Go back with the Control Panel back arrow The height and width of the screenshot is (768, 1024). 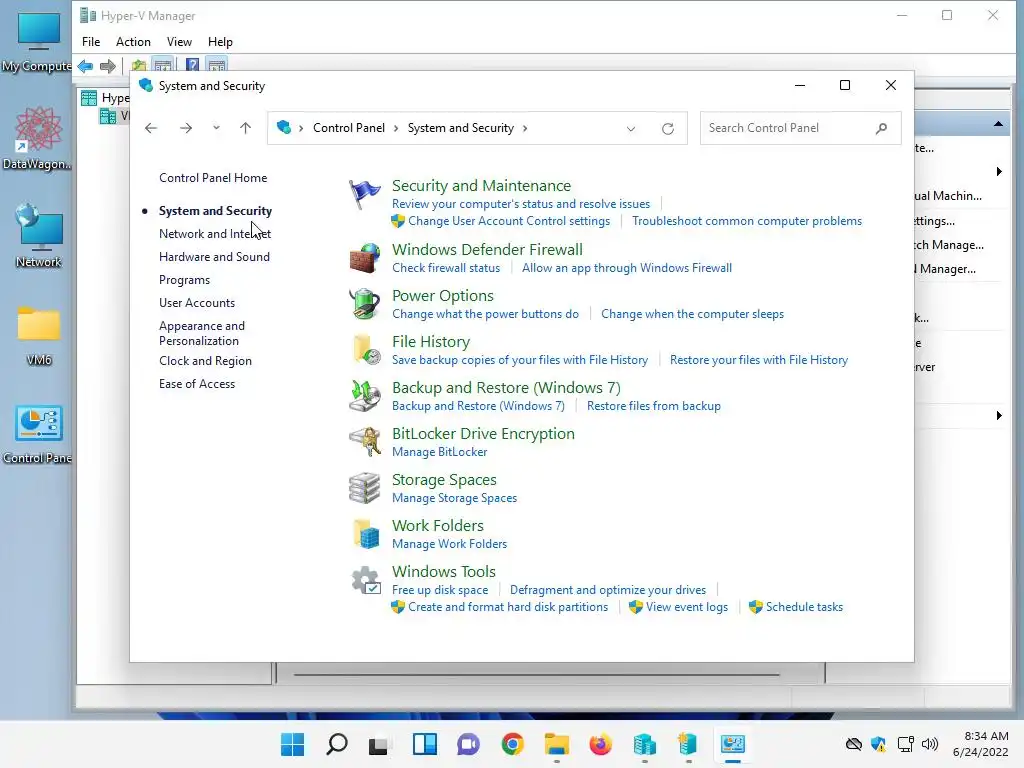151,128
